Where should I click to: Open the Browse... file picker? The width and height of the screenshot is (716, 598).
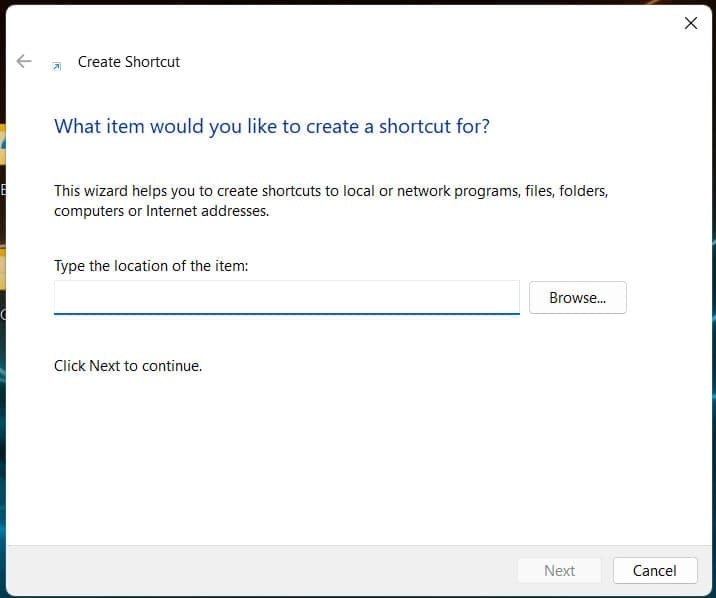pyautogui.click(x=577, y=297)
